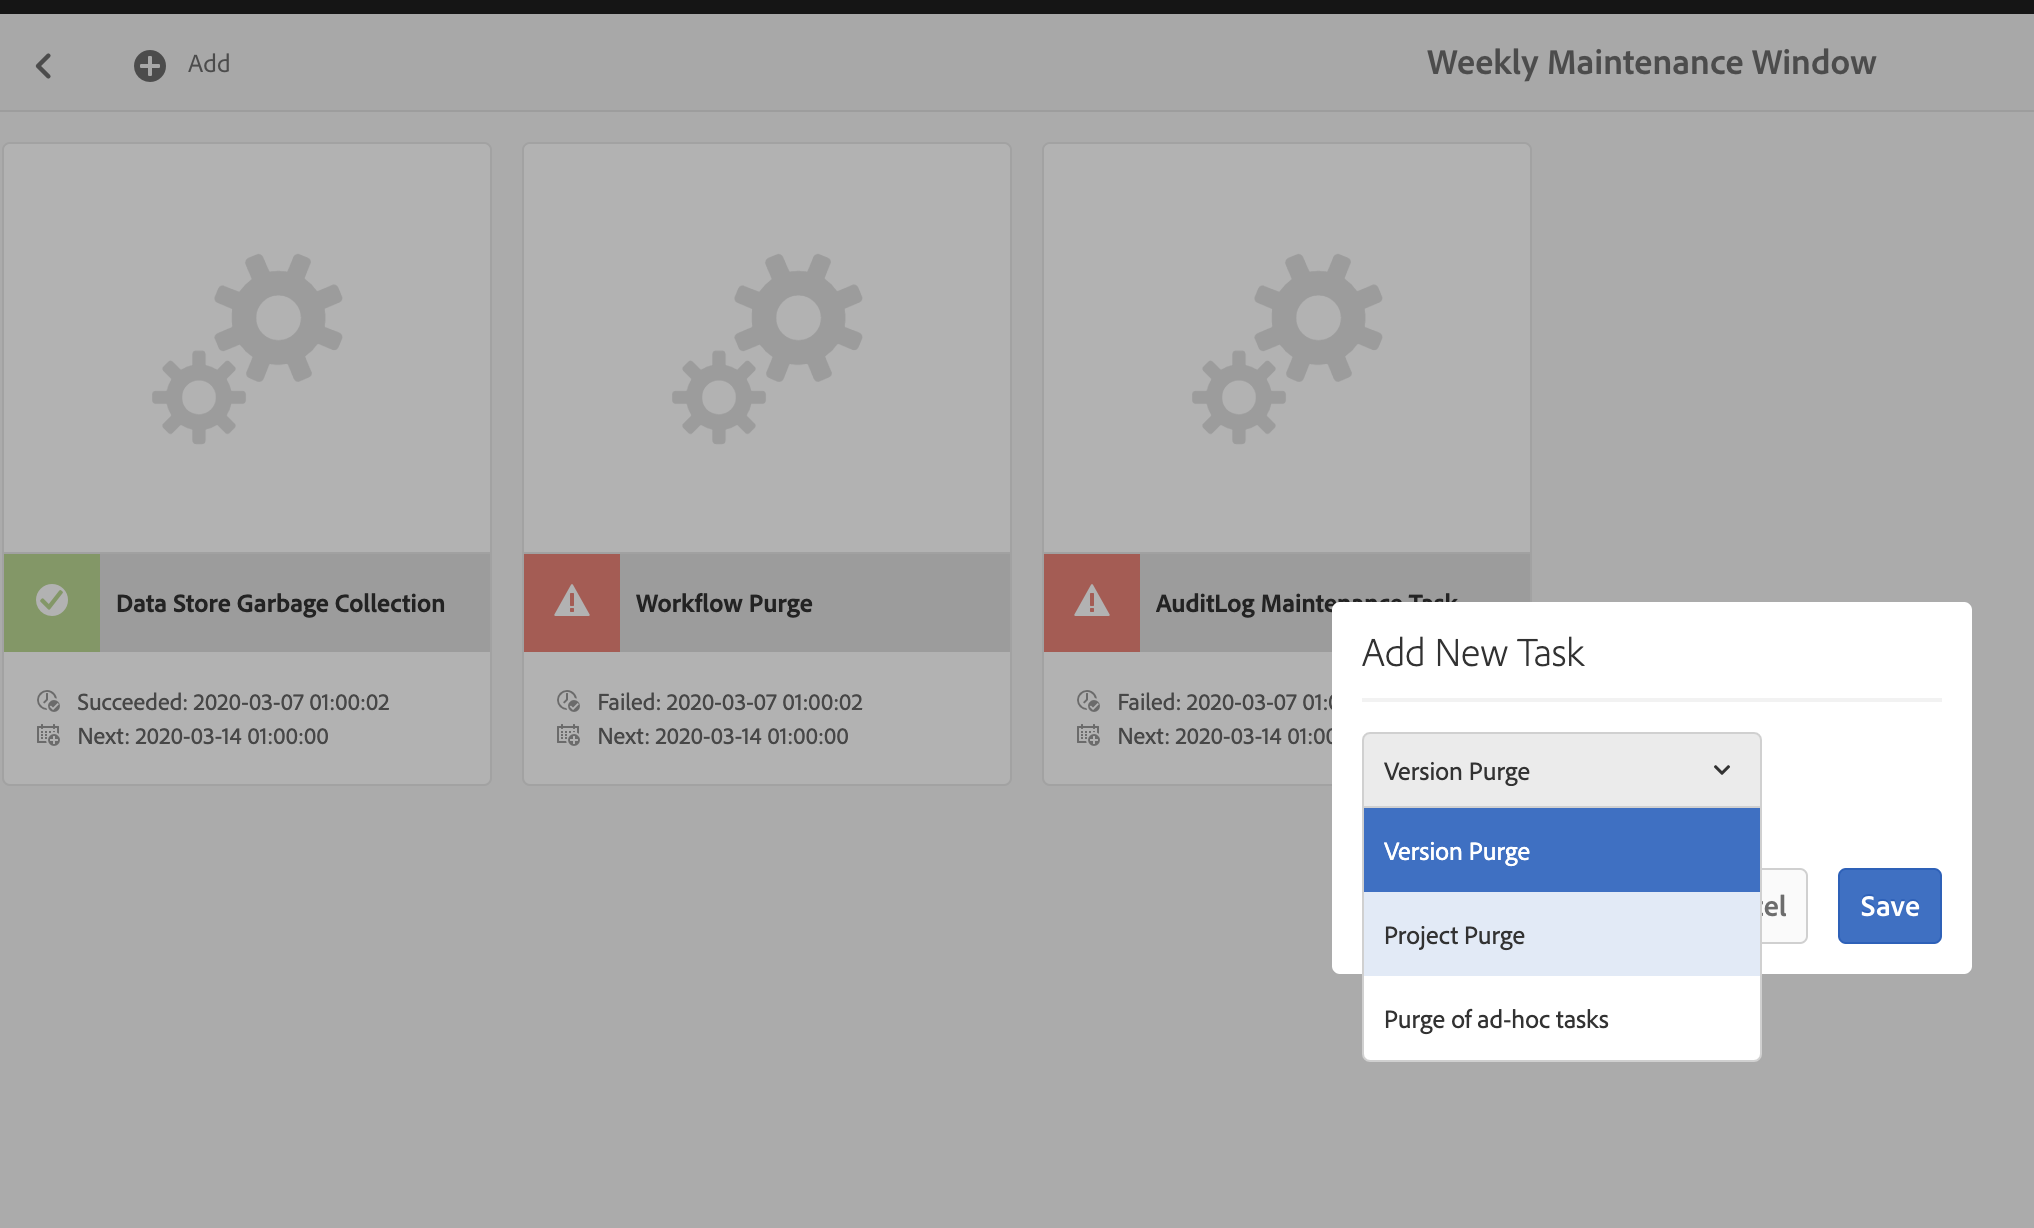Click the last-run clock icon on Data Store card

(48, 701)
